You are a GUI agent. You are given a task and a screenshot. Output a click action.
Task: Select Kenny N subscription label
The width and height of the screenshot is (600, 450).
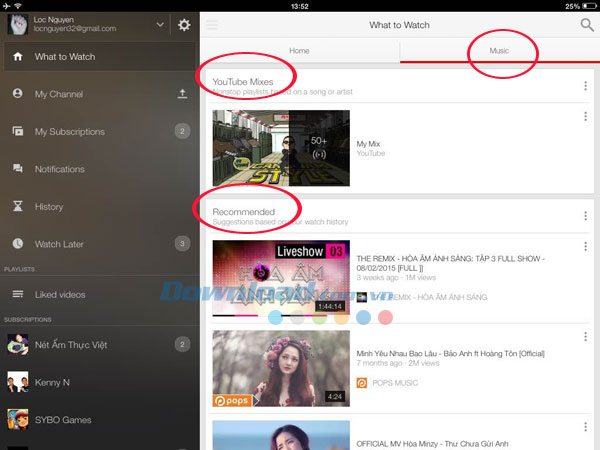click(52, 382)
